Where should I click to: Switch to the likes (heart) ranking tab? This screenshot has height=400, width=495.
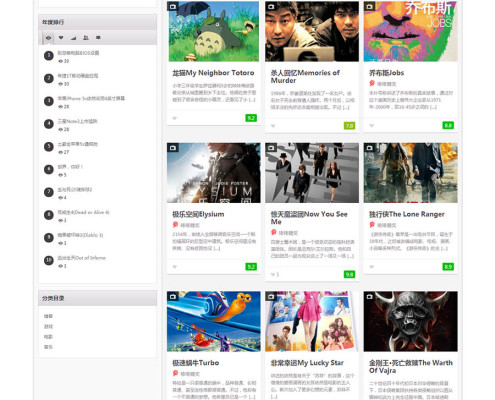pos(61,38)
